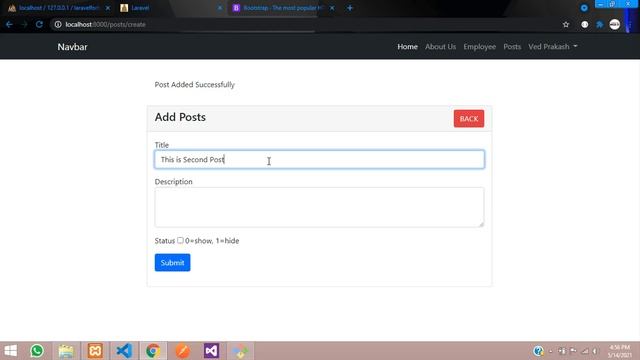Open Chrome profile avatar icon
The image size is (640, 360).
(615, 24)
